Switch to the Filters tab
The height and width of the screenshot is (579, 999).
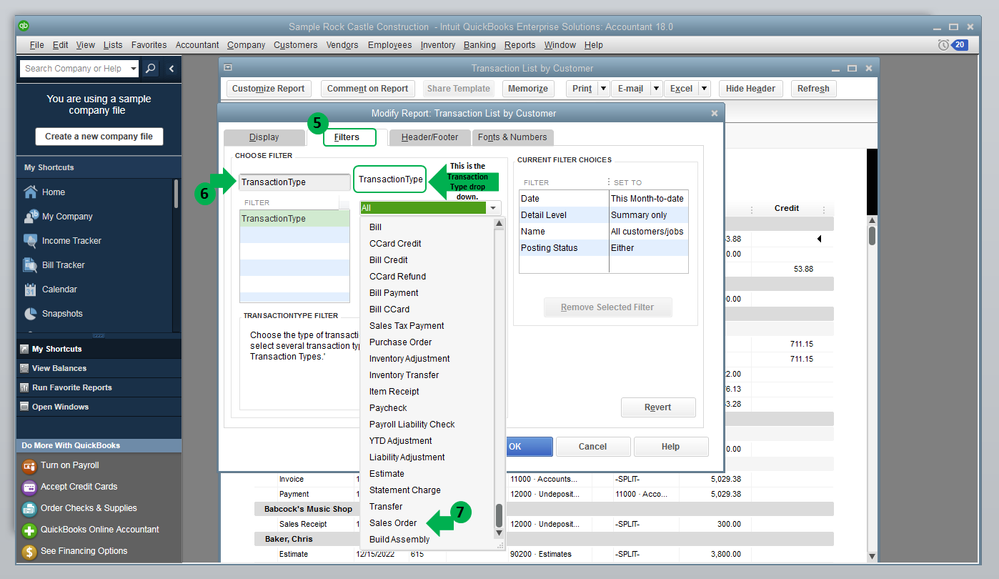pyautogui.click(x=347, y=137)
